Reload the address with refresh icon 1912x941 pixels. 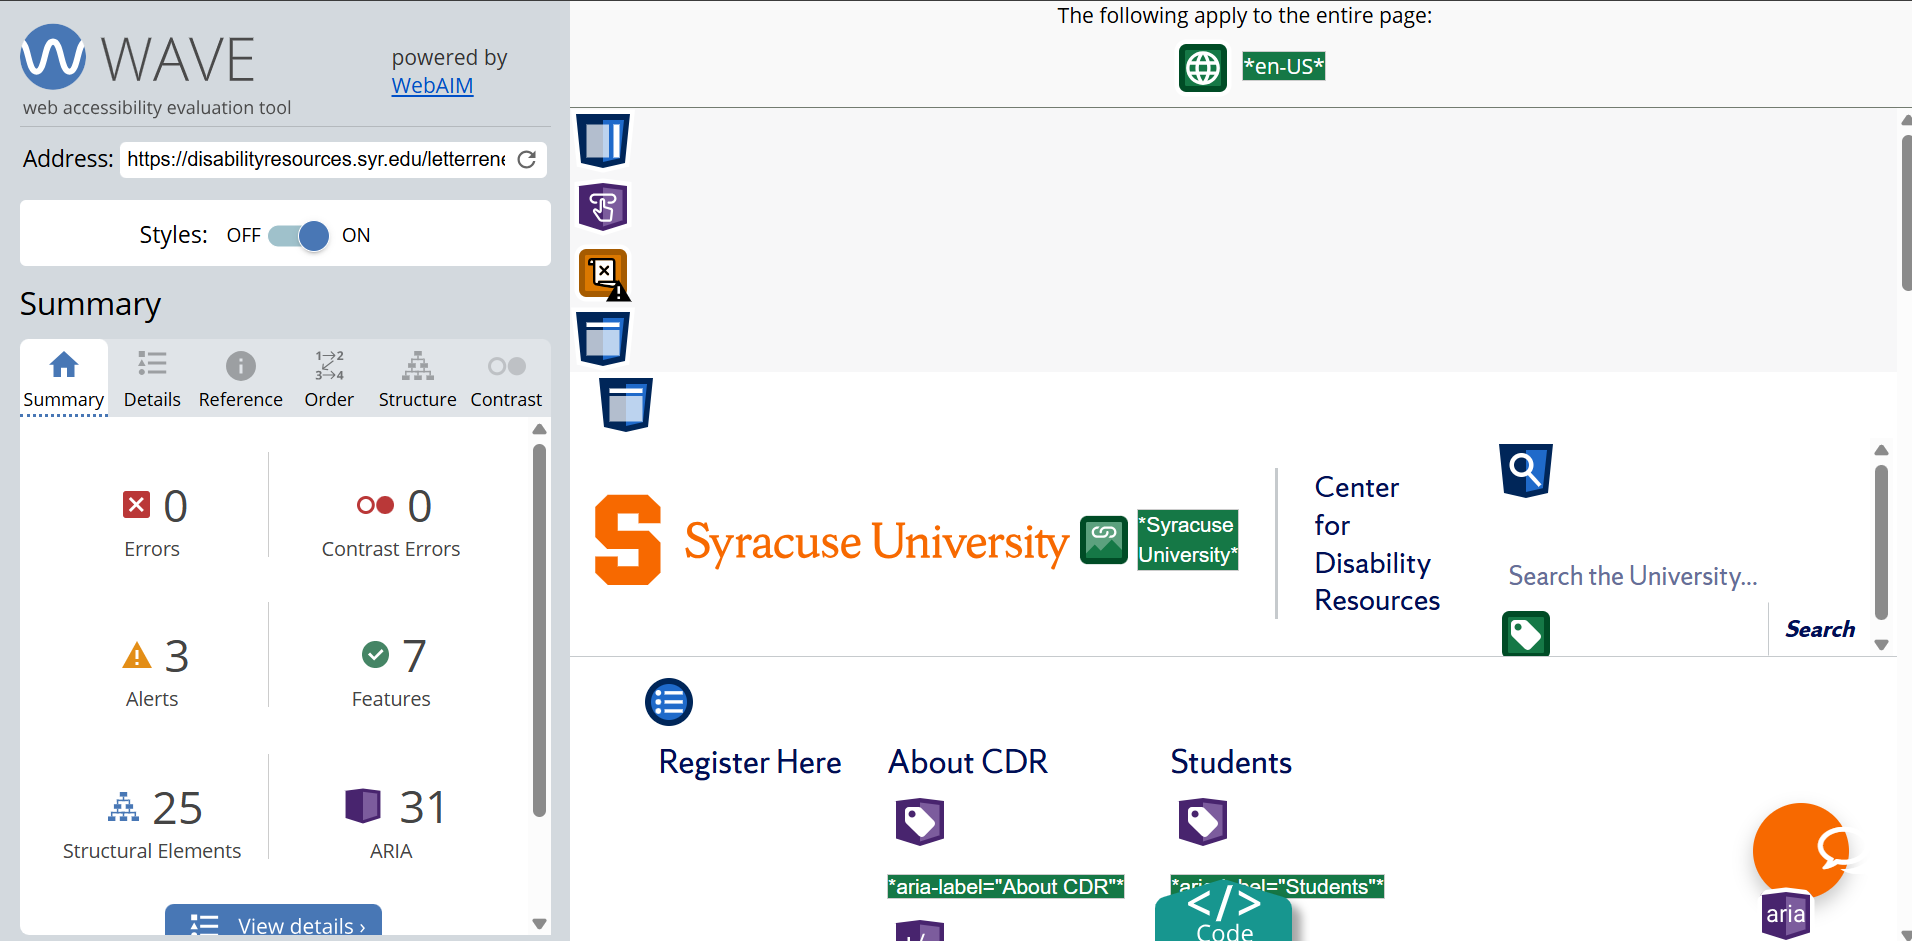point(527,159)
